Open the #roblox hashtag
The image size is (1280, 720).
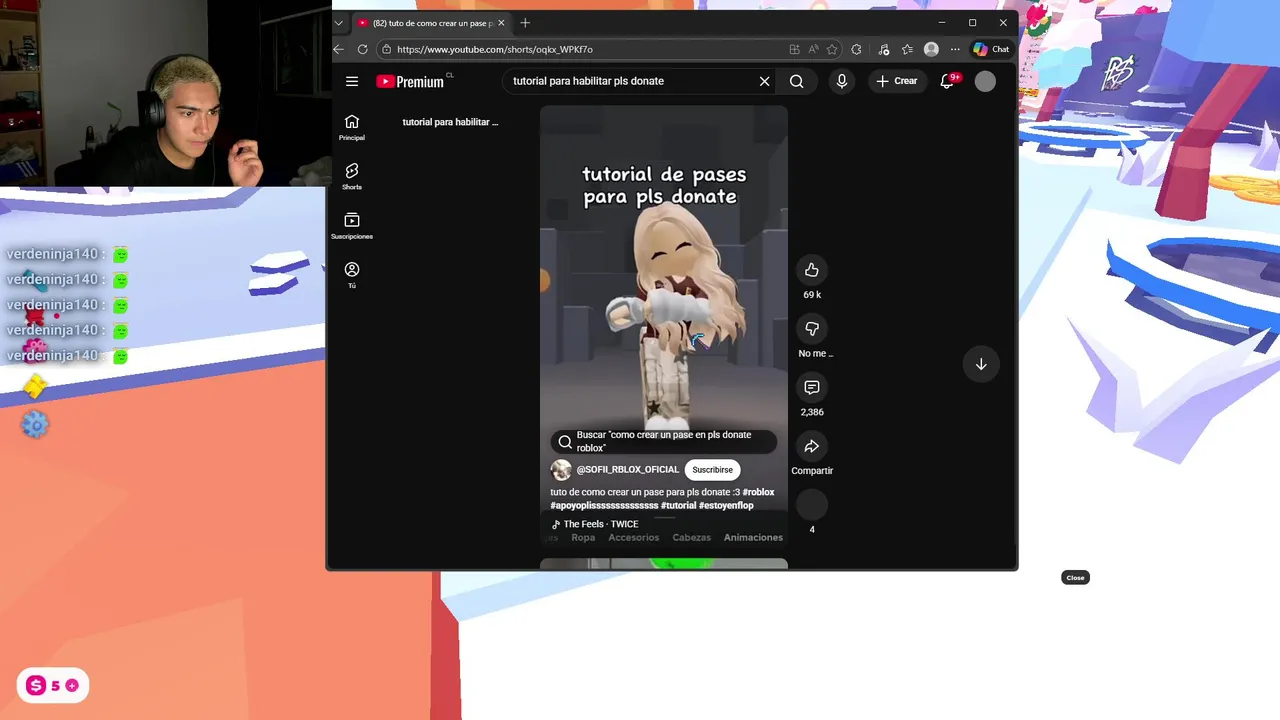pyautogui.click(x=758, y=492)
